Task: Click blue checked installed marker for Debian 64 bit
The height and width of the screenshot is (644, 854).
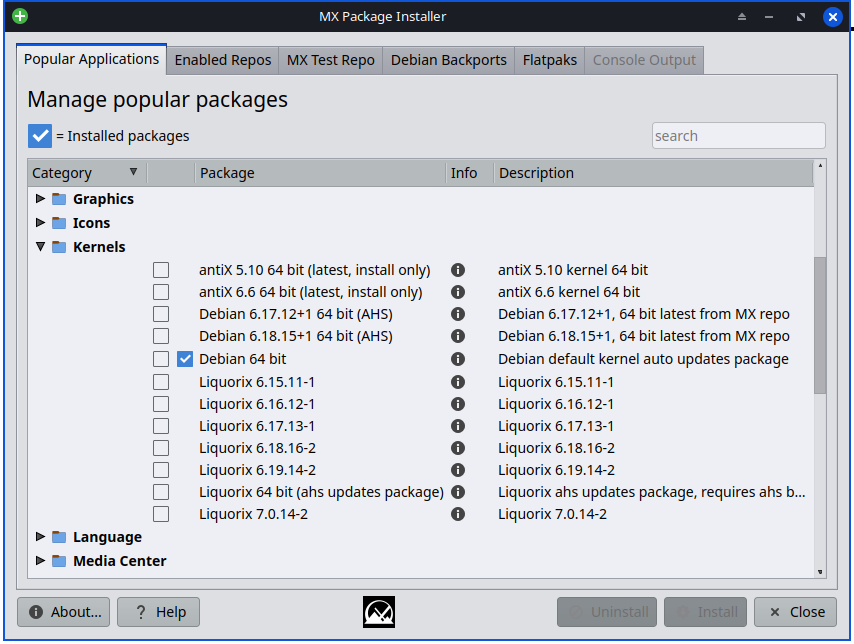Action: [185, 359]
